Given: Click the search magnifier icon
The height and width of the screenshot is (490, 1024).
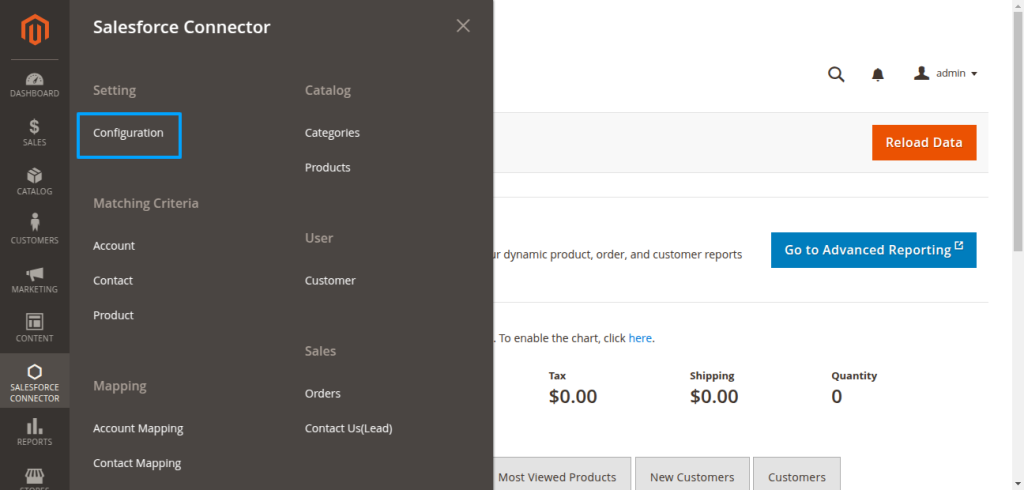Looking at the screenshot, I should pos(836,74).
